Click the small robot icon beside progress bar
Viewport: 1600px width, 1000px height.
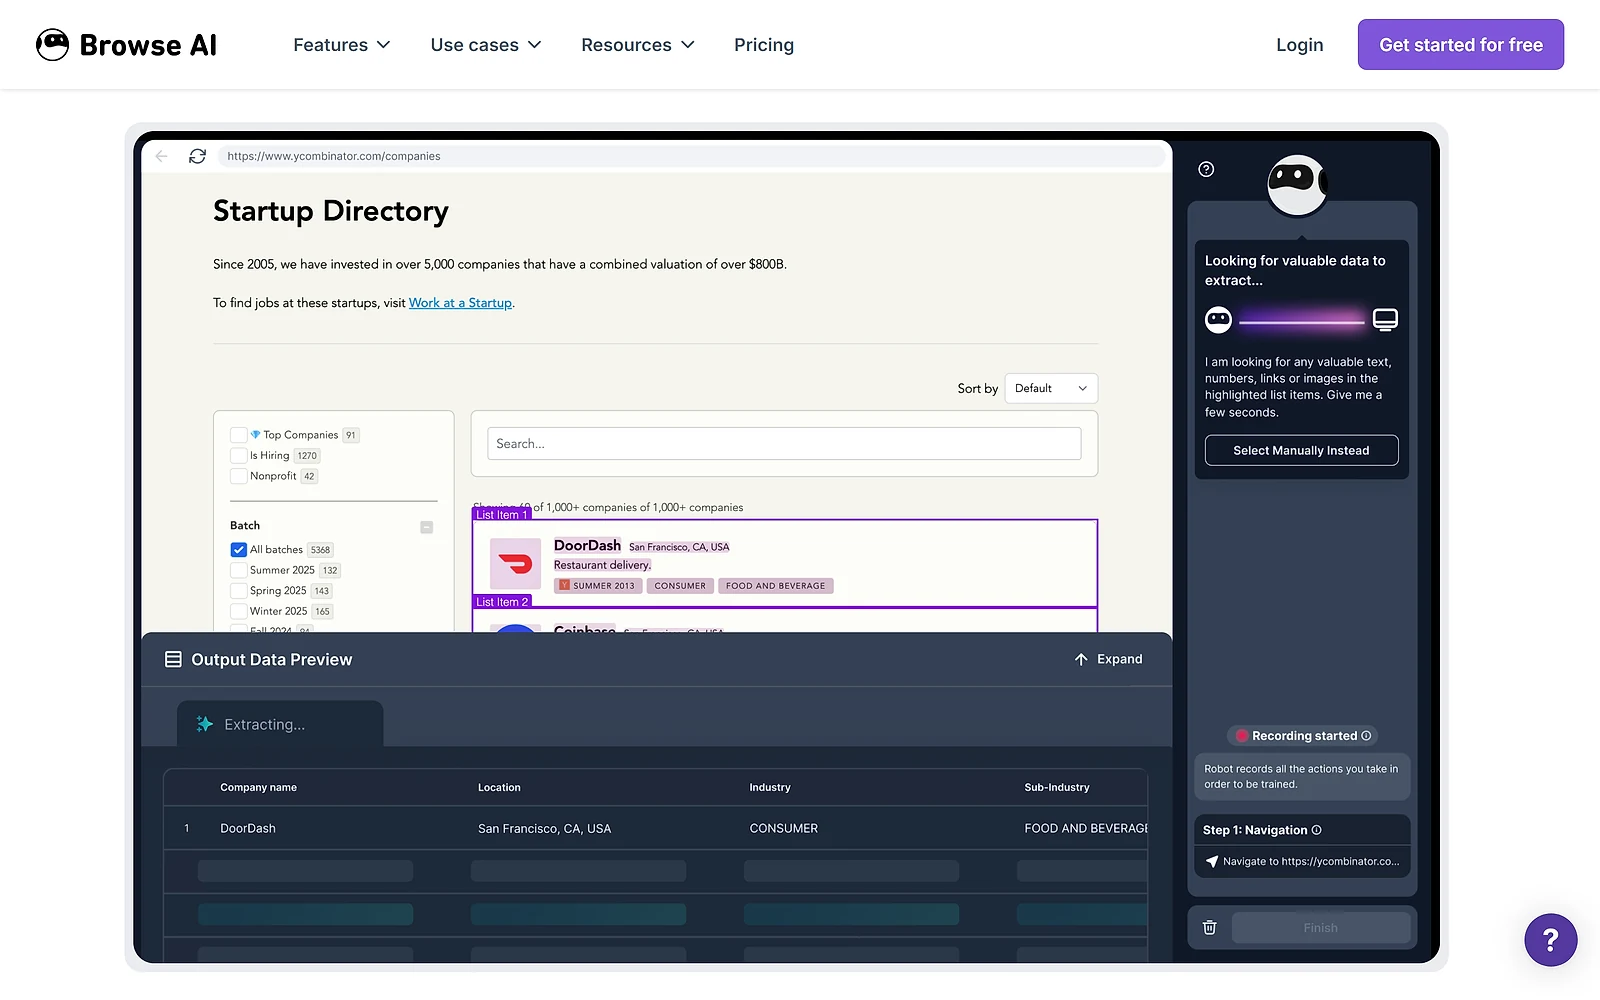click(1218, 320)
